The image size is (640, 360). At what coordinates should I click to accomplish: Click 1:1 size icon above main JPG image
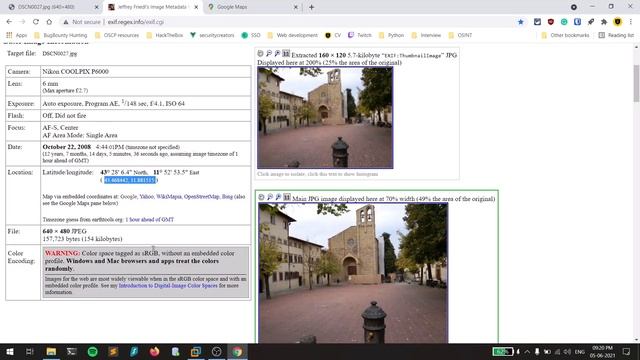(x=287, y=197)
